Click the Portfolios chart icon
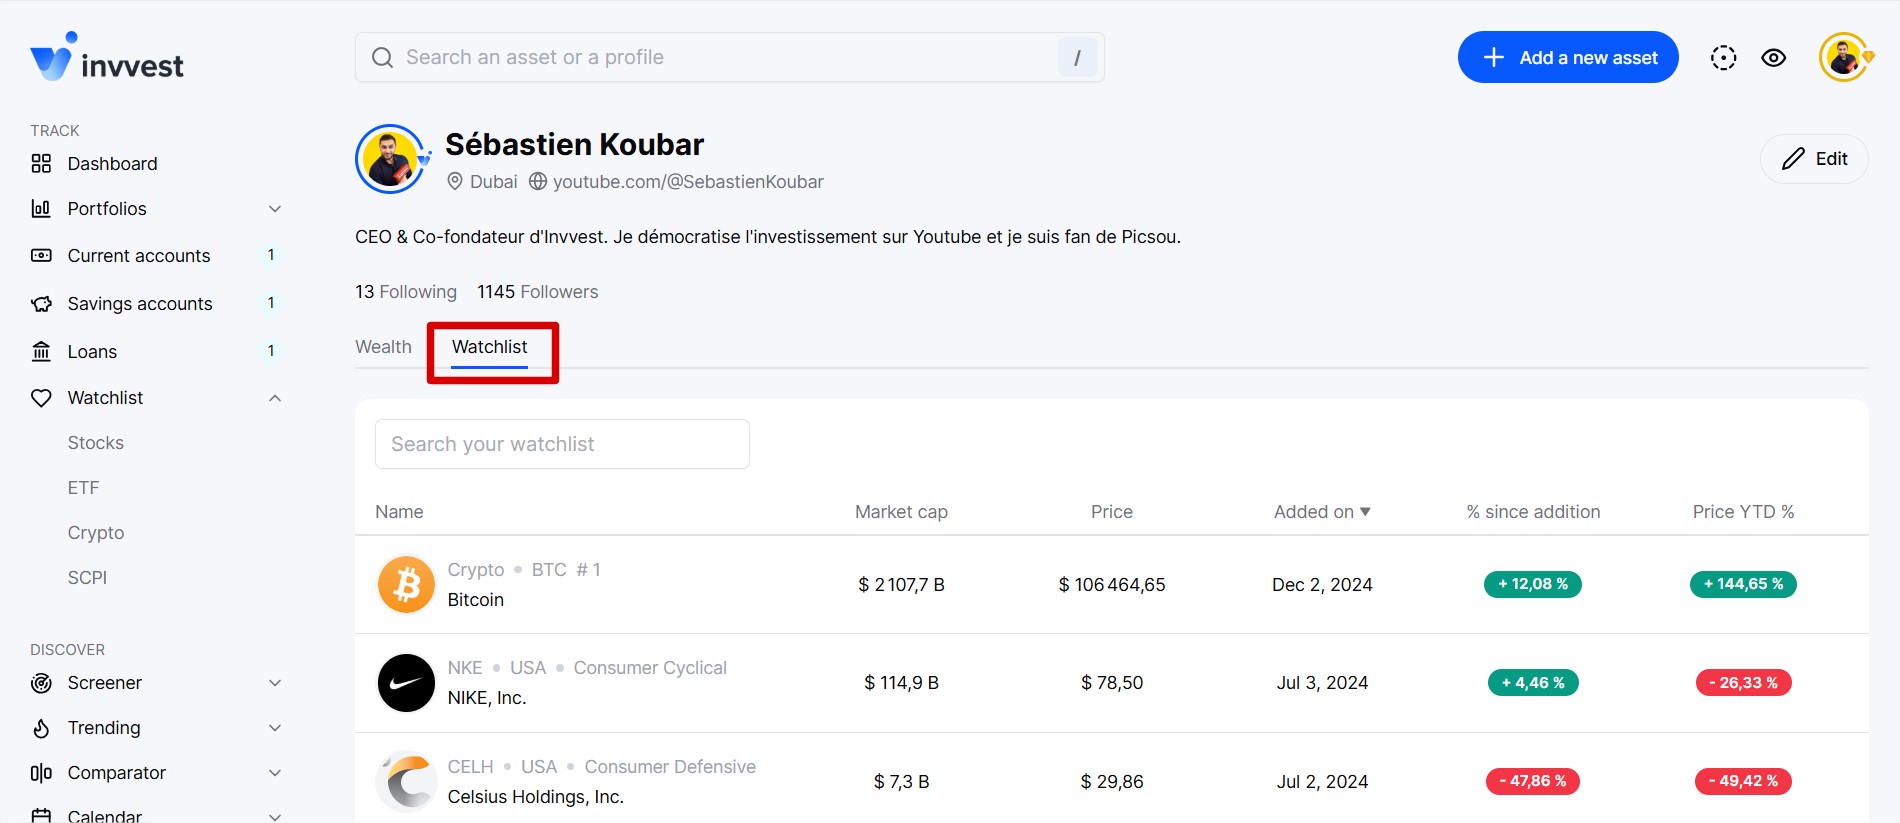 (x=41, y=208)
